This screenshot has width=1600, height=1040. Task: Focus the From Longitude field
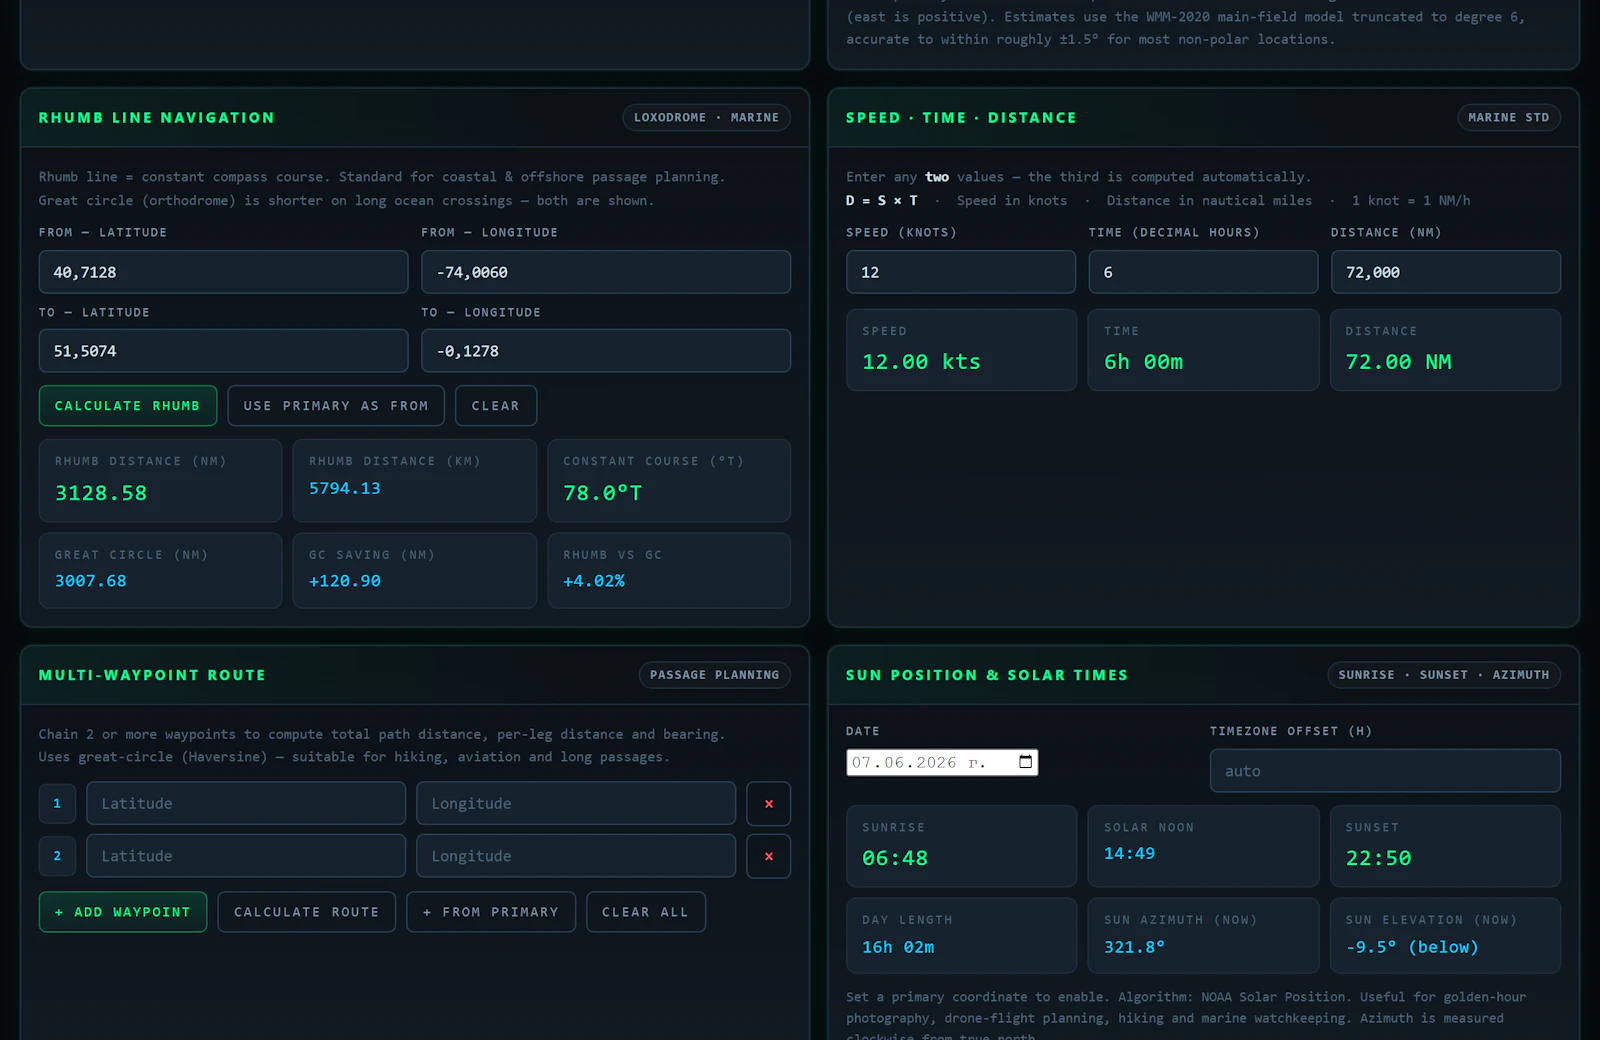tap(606, 272)
